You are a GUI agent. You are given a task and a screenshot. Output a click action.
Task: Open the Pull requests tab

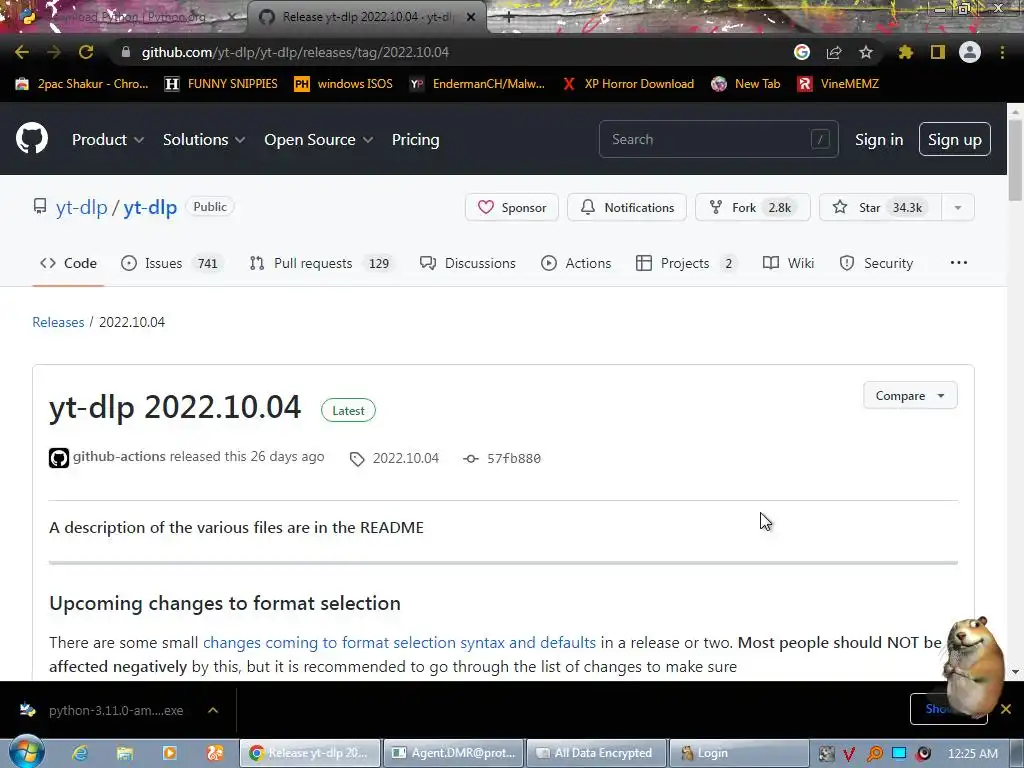321,263
